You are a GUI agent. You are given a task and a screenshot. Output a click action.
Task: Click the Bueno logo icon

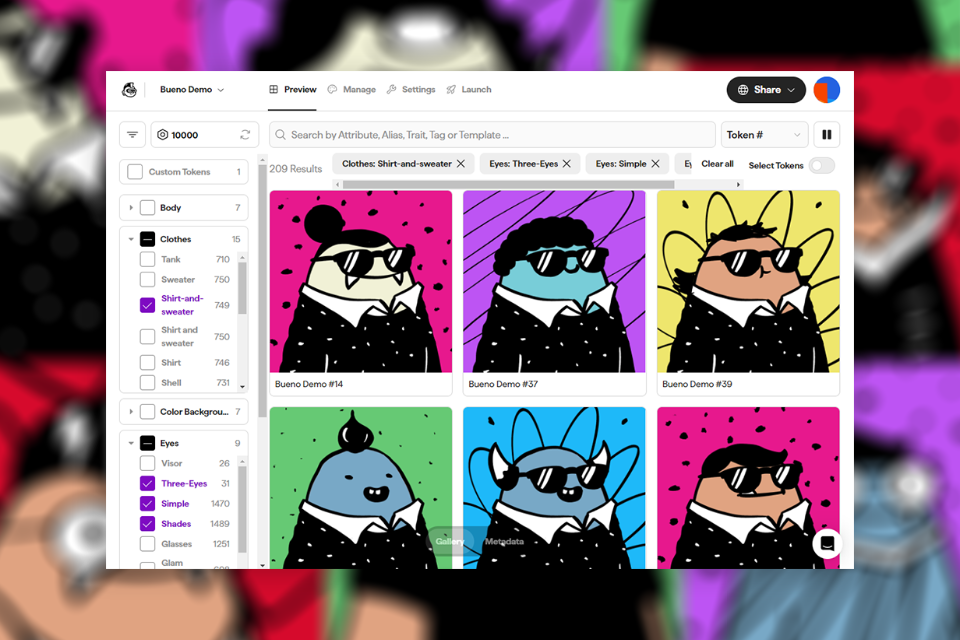[x=129, y=89]
